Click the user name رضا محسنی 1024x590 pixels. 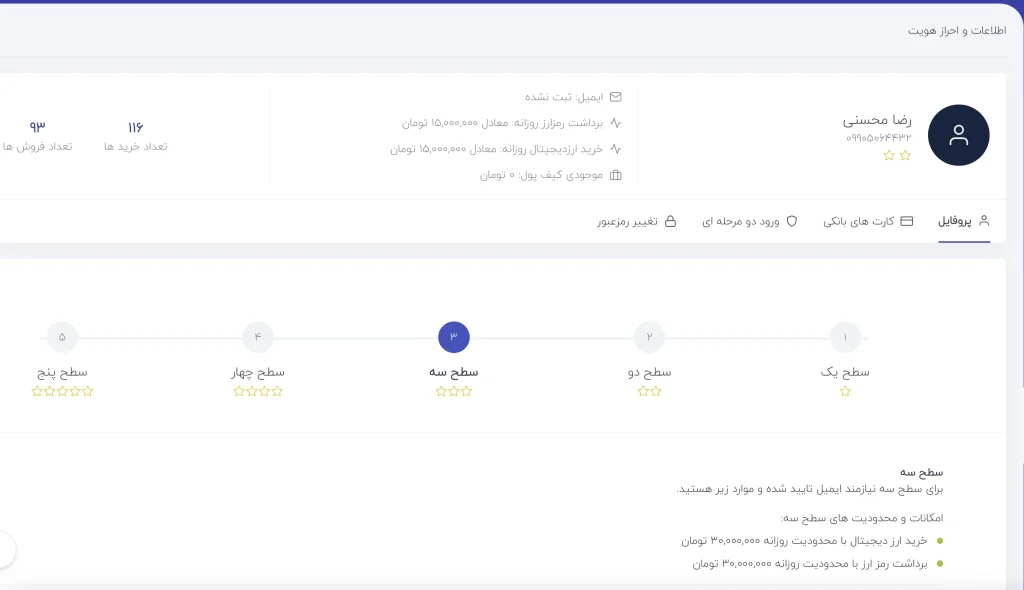(876, 120)
